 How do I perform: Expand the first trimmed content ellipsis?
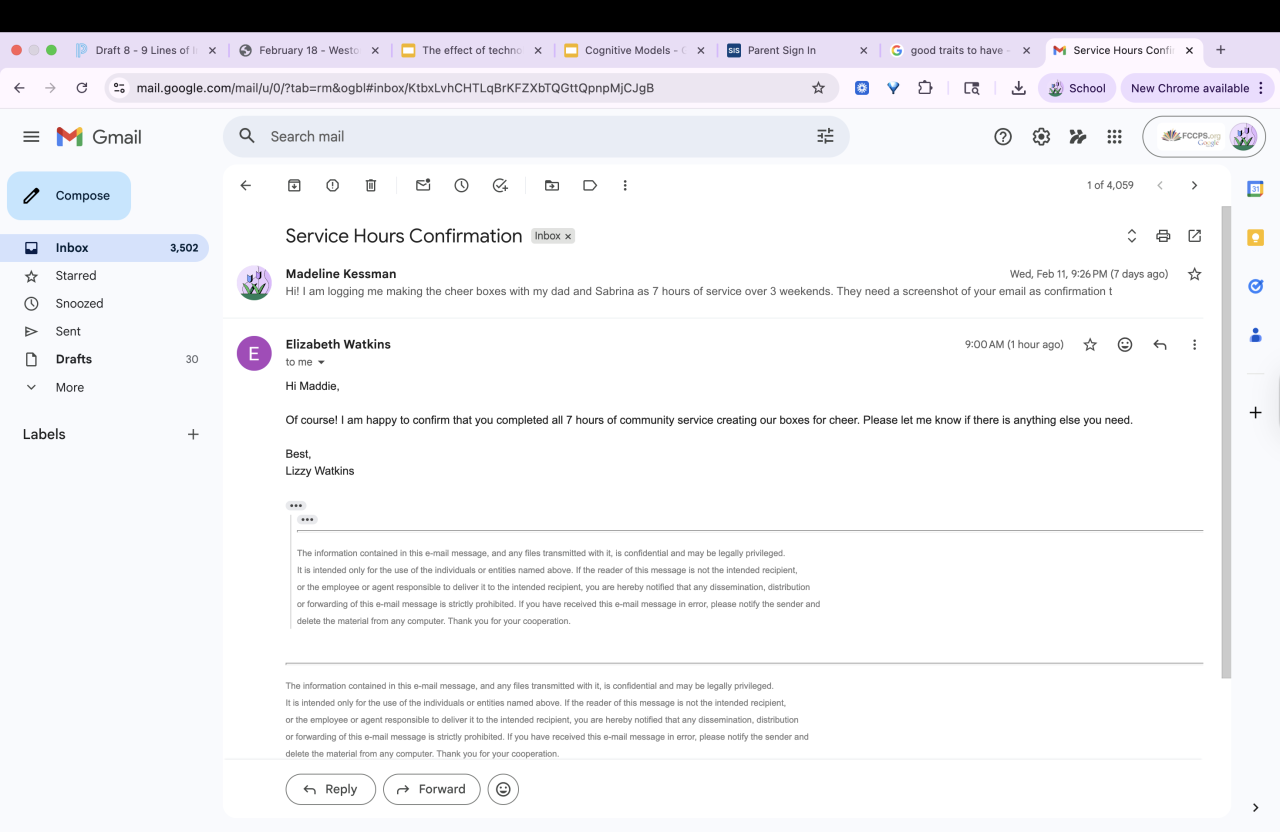295,506
